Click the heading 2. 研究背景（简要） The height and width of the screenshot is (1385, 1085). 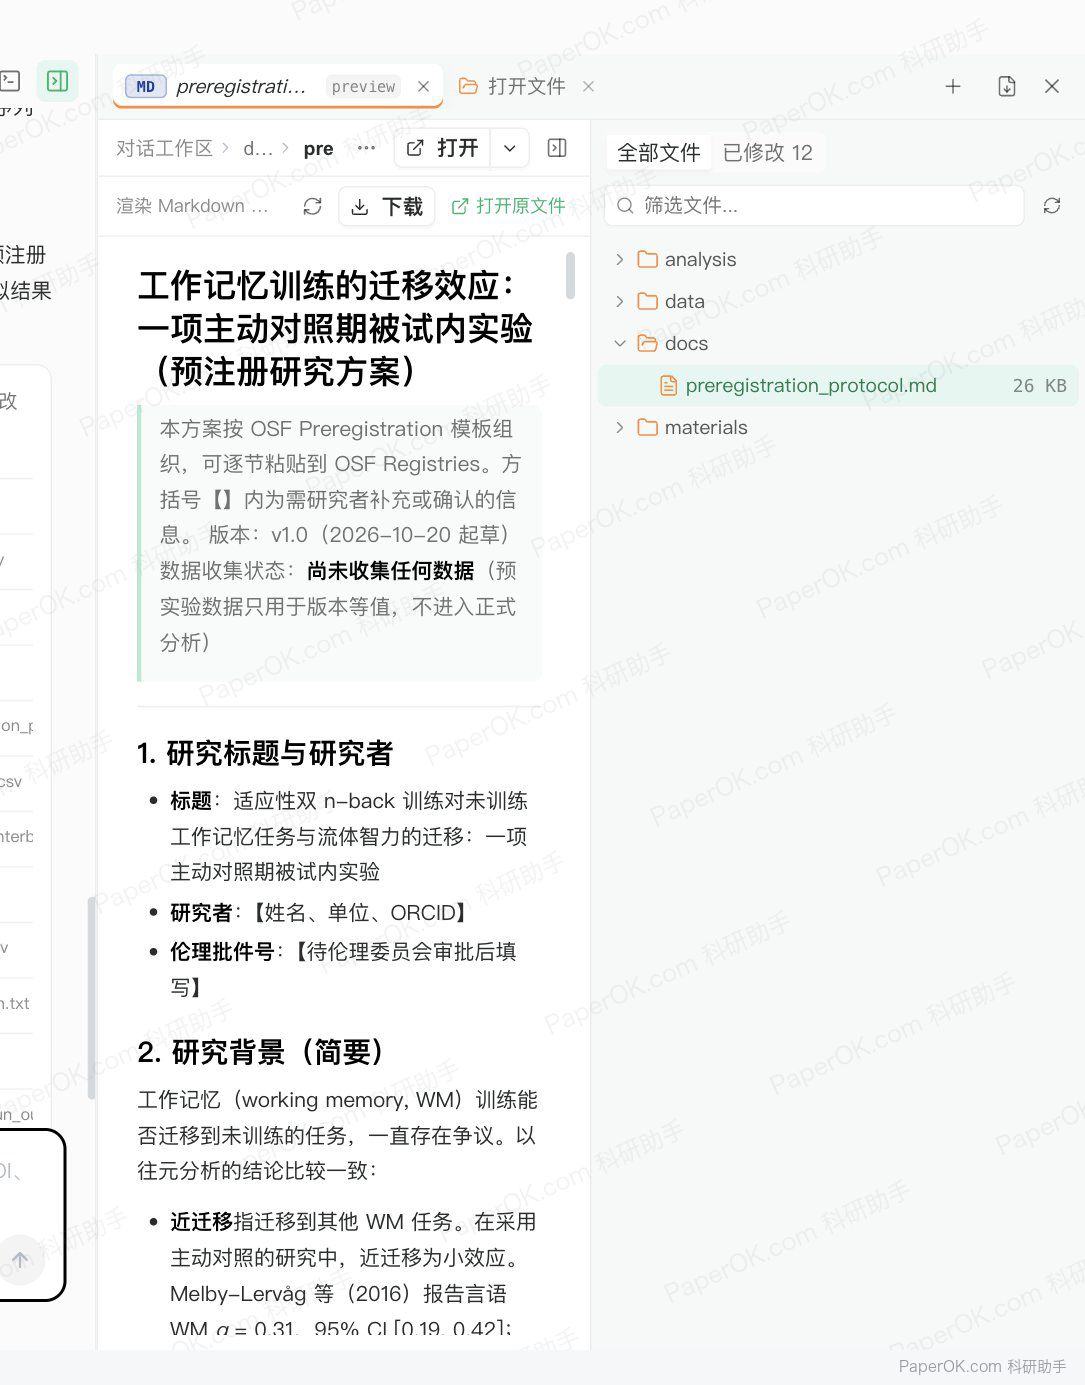pyautogui.click(x=261, y=1052)
